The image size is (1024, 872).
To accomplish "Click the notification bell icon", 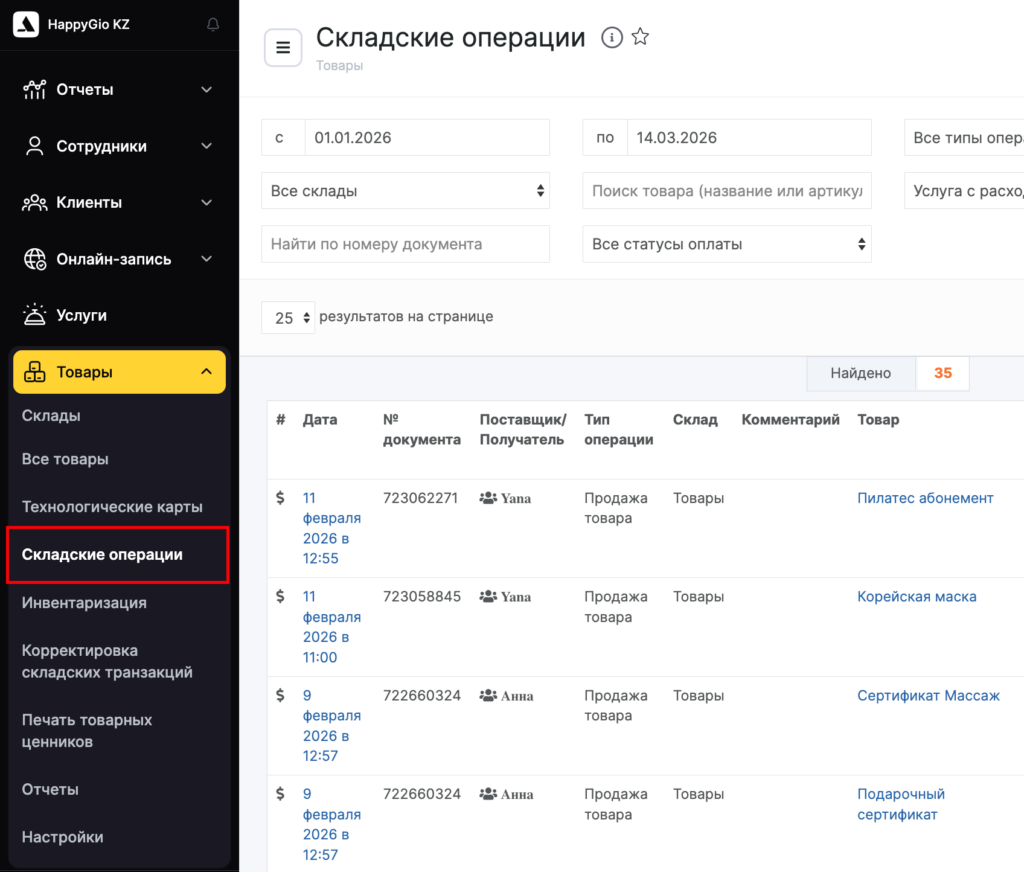I will click(x=213, y=25).
